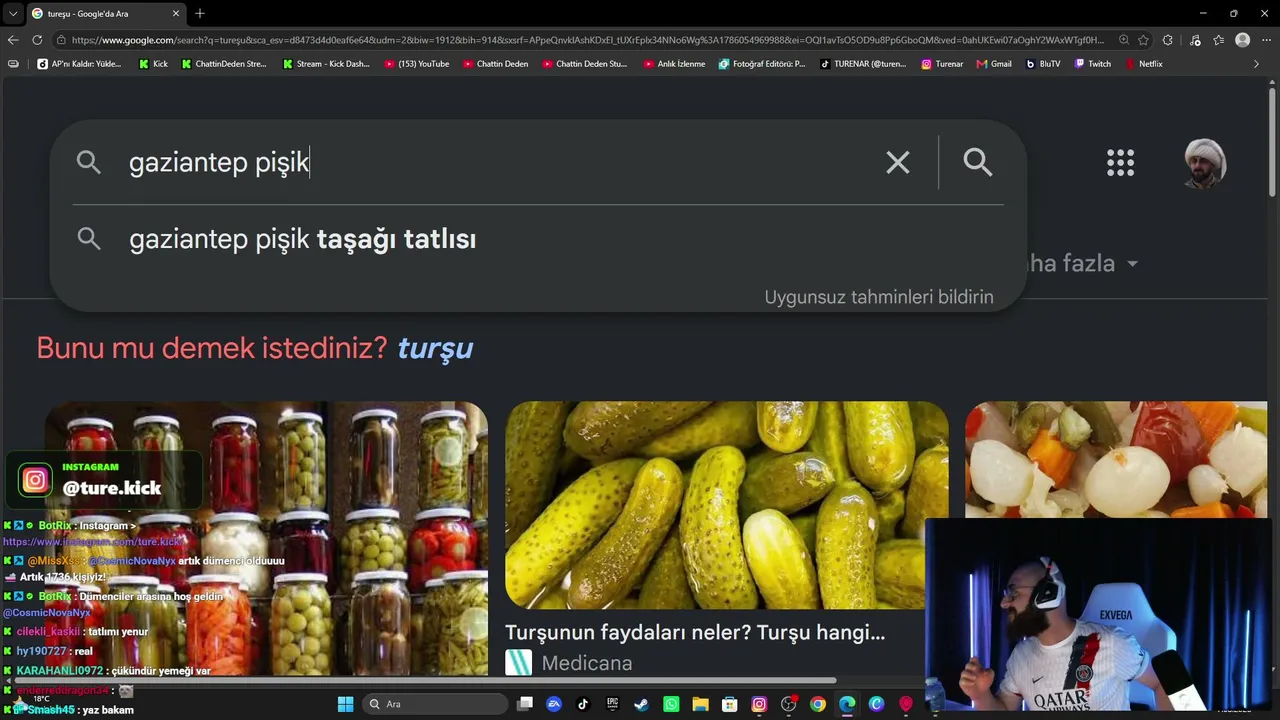Image resolution: width=1280 pixels, height=720 pixels.
Task: Click the suggested correction 'turşu'
Action: pos(435,348)
